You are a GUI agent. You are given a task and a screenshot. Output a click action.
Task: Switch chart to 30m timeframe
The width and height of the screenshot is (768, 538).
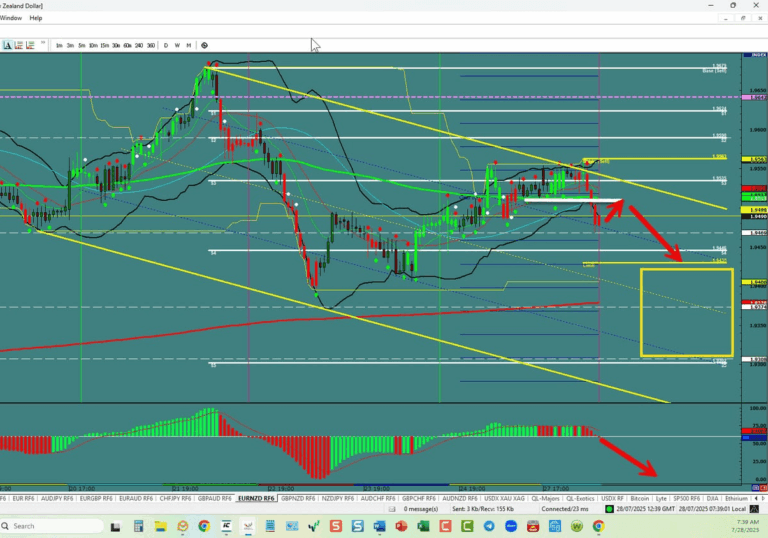click(116, 45)
